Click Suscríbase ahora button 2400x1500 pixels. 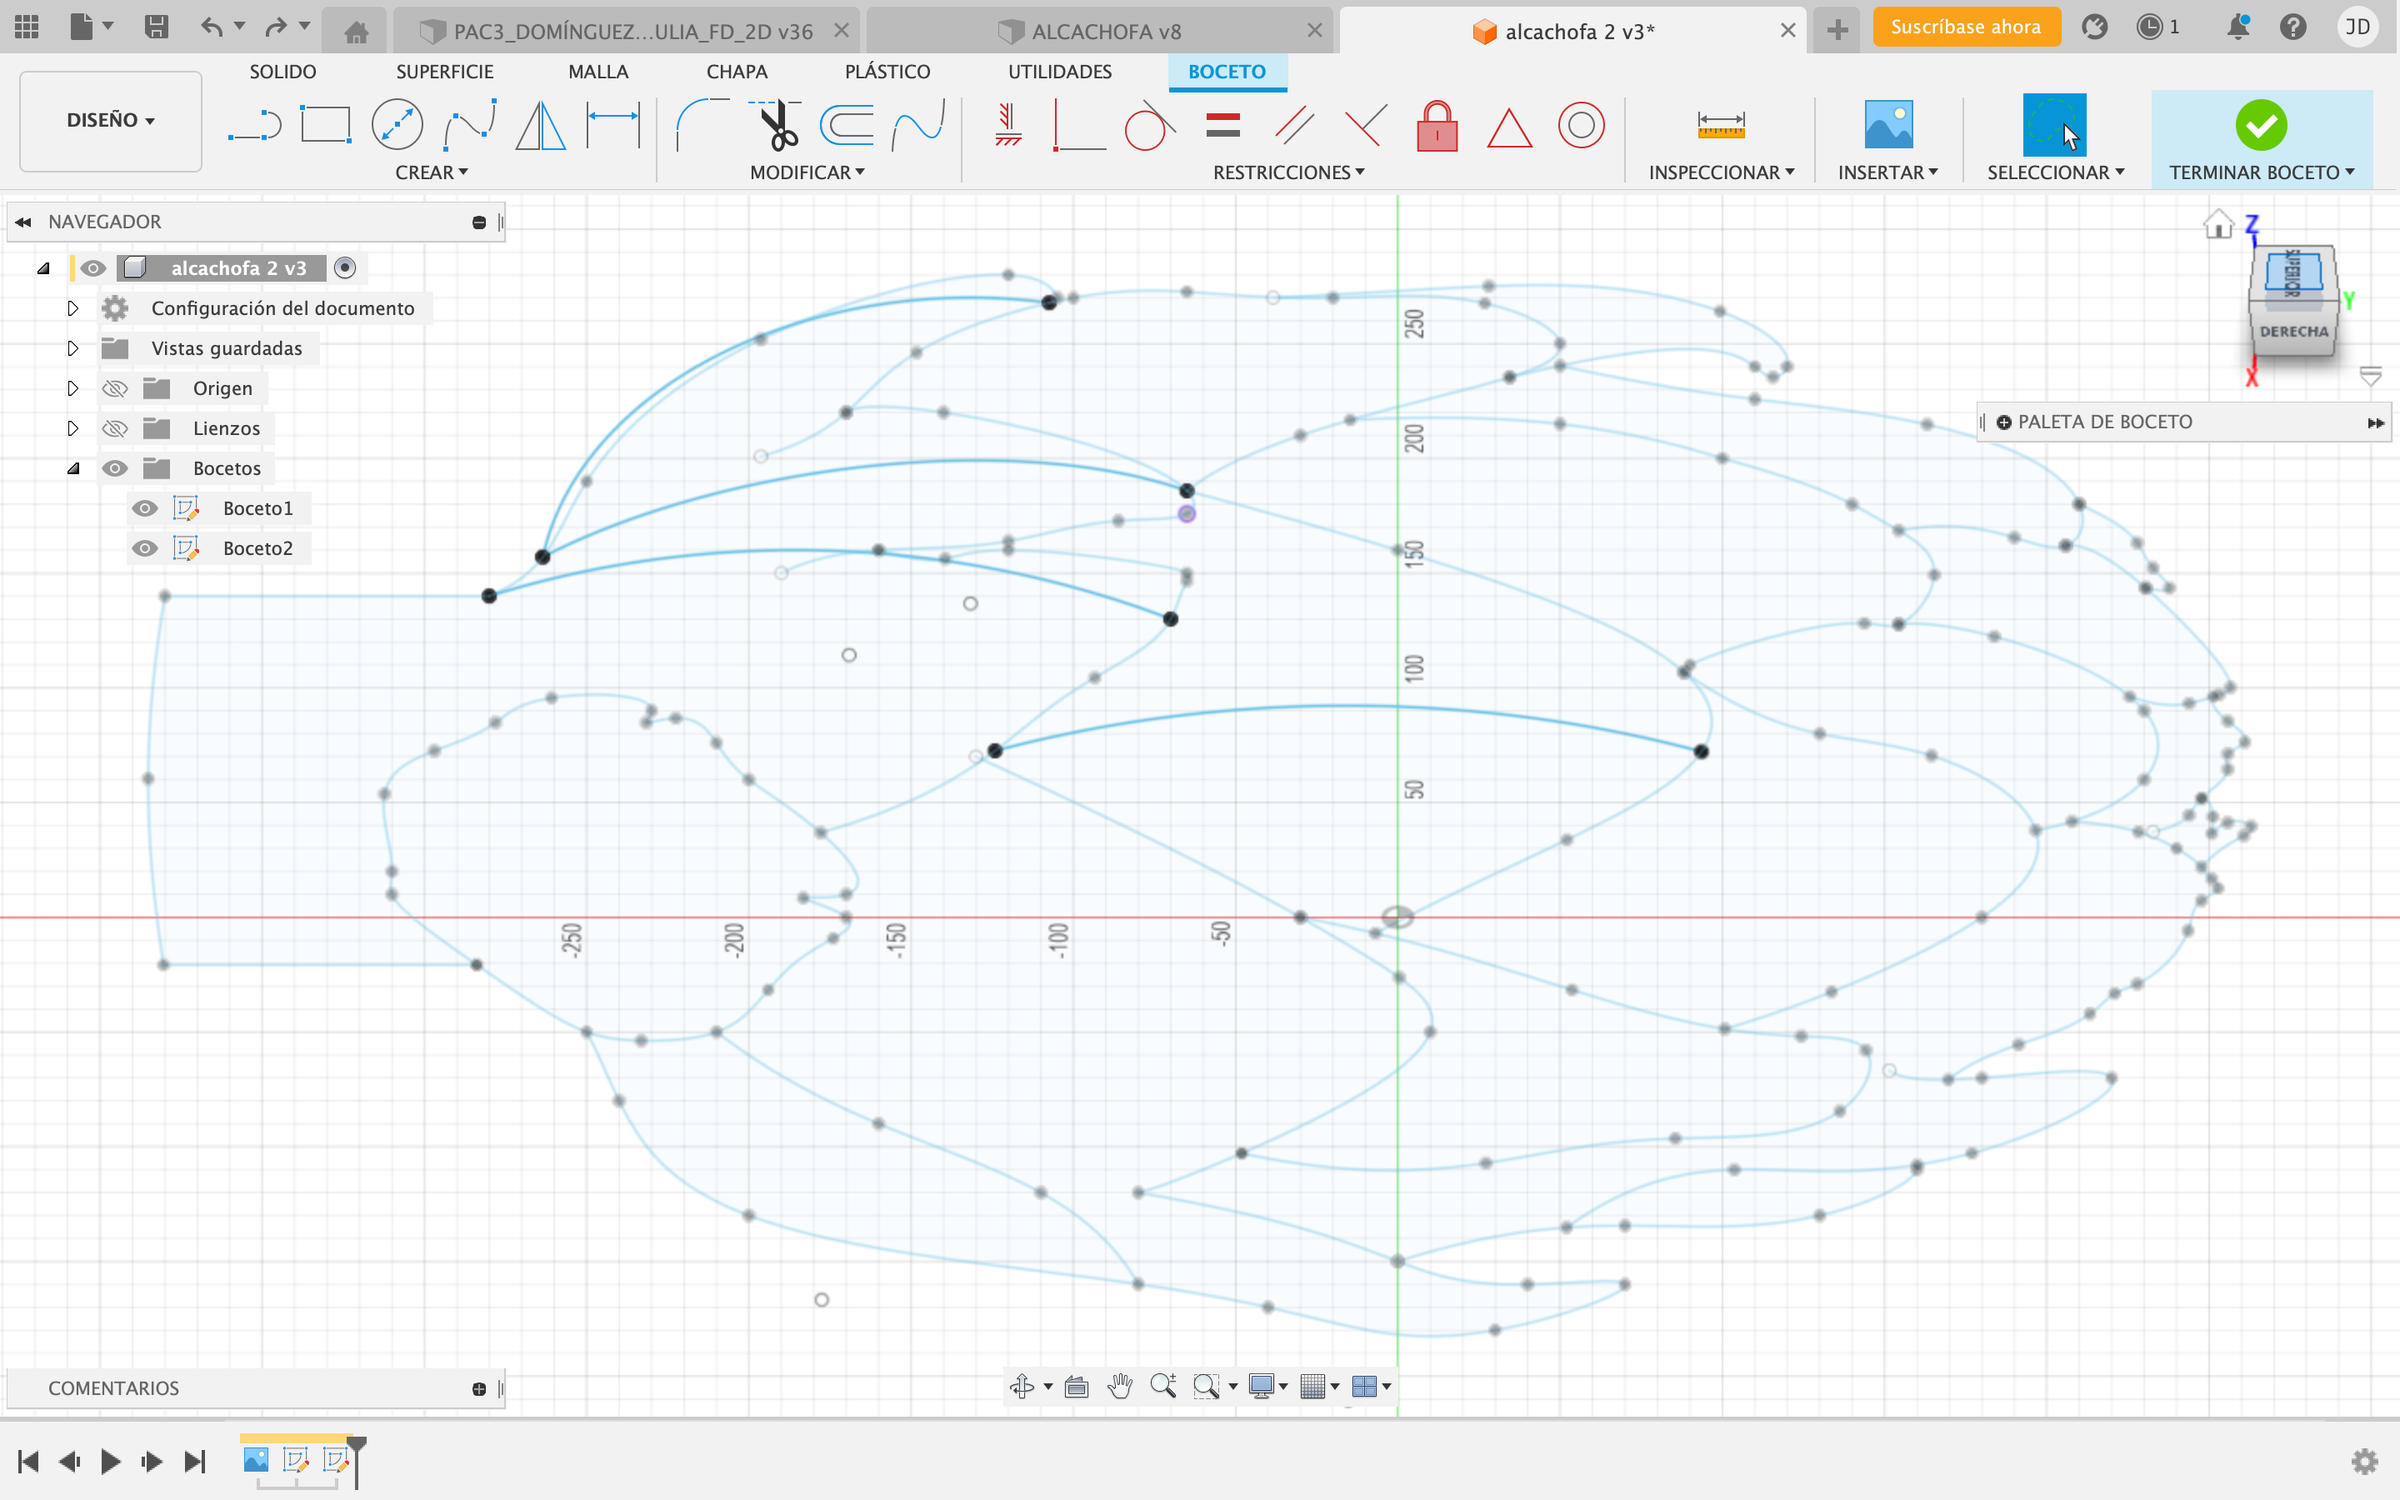click(x=1966, y=27)
